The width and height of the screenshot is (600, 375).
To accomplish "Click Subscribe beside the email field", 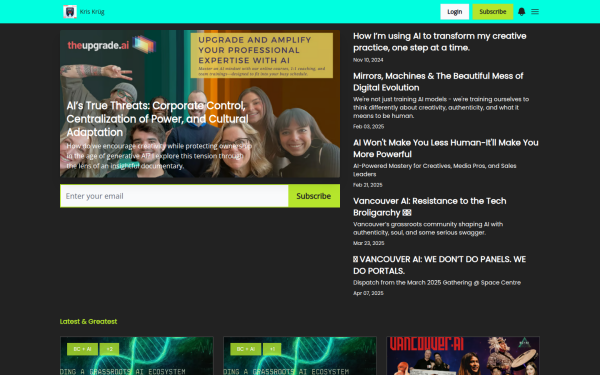I will [x=314, y=196].
